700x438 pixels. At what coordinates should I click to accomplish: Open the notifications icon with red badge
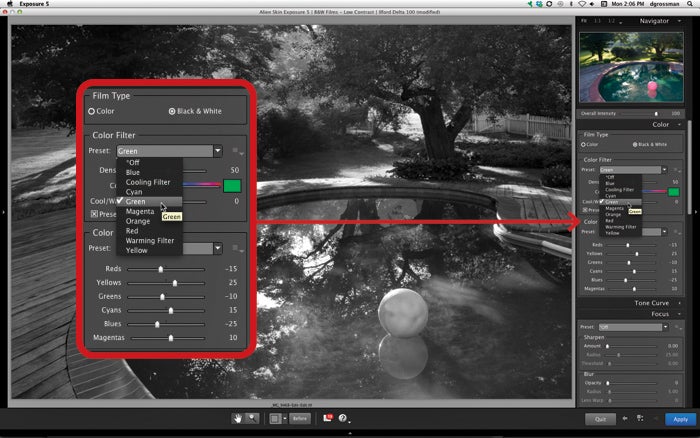tap(328, 418)
